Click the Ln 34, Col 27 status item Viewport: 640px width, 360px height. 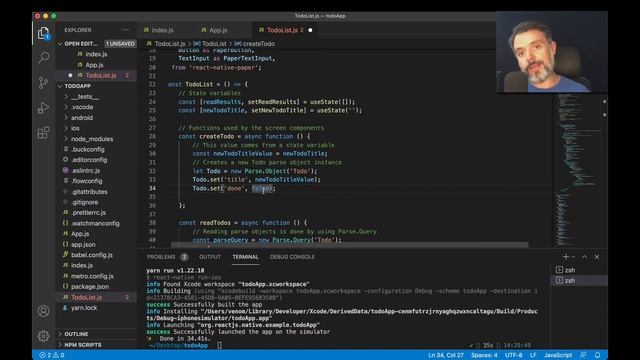click(x=446, y=355)
